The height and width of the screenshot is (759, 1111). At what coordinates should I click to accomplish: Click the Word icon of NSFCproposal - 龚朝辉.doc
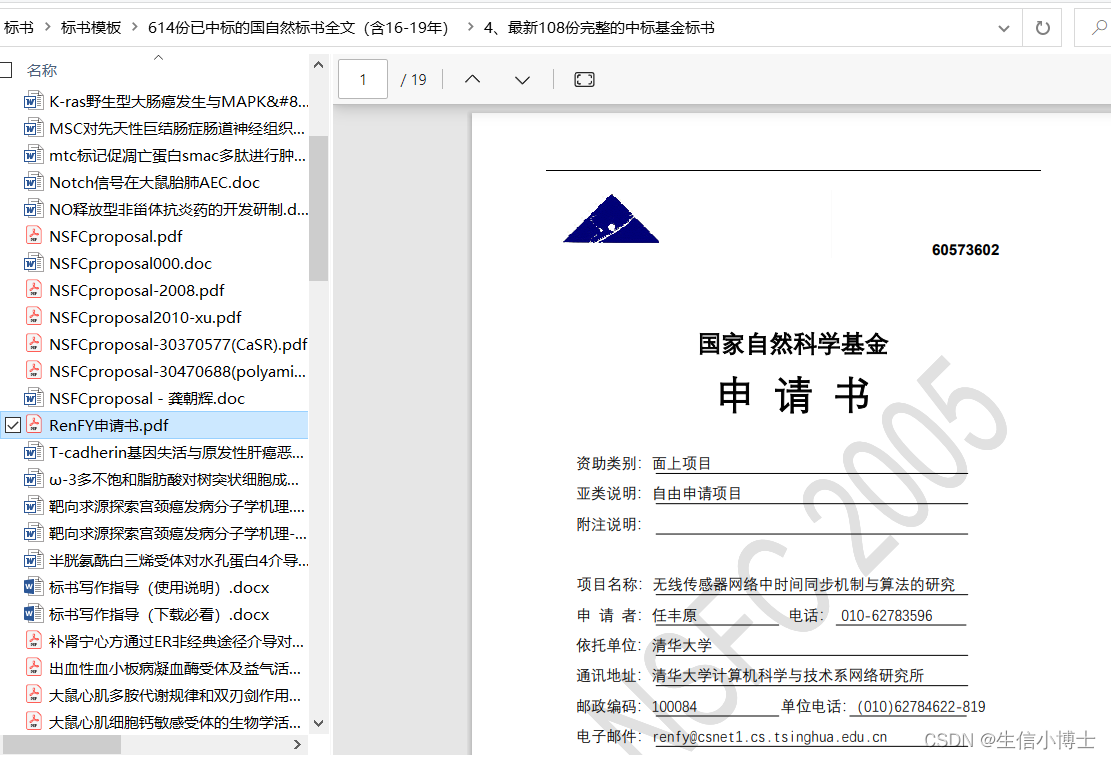point(33,398)
